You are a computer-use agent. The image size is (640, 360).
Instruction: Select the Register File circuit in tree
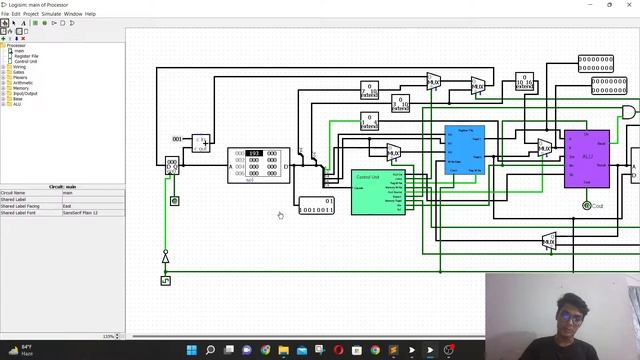point(27,56)
